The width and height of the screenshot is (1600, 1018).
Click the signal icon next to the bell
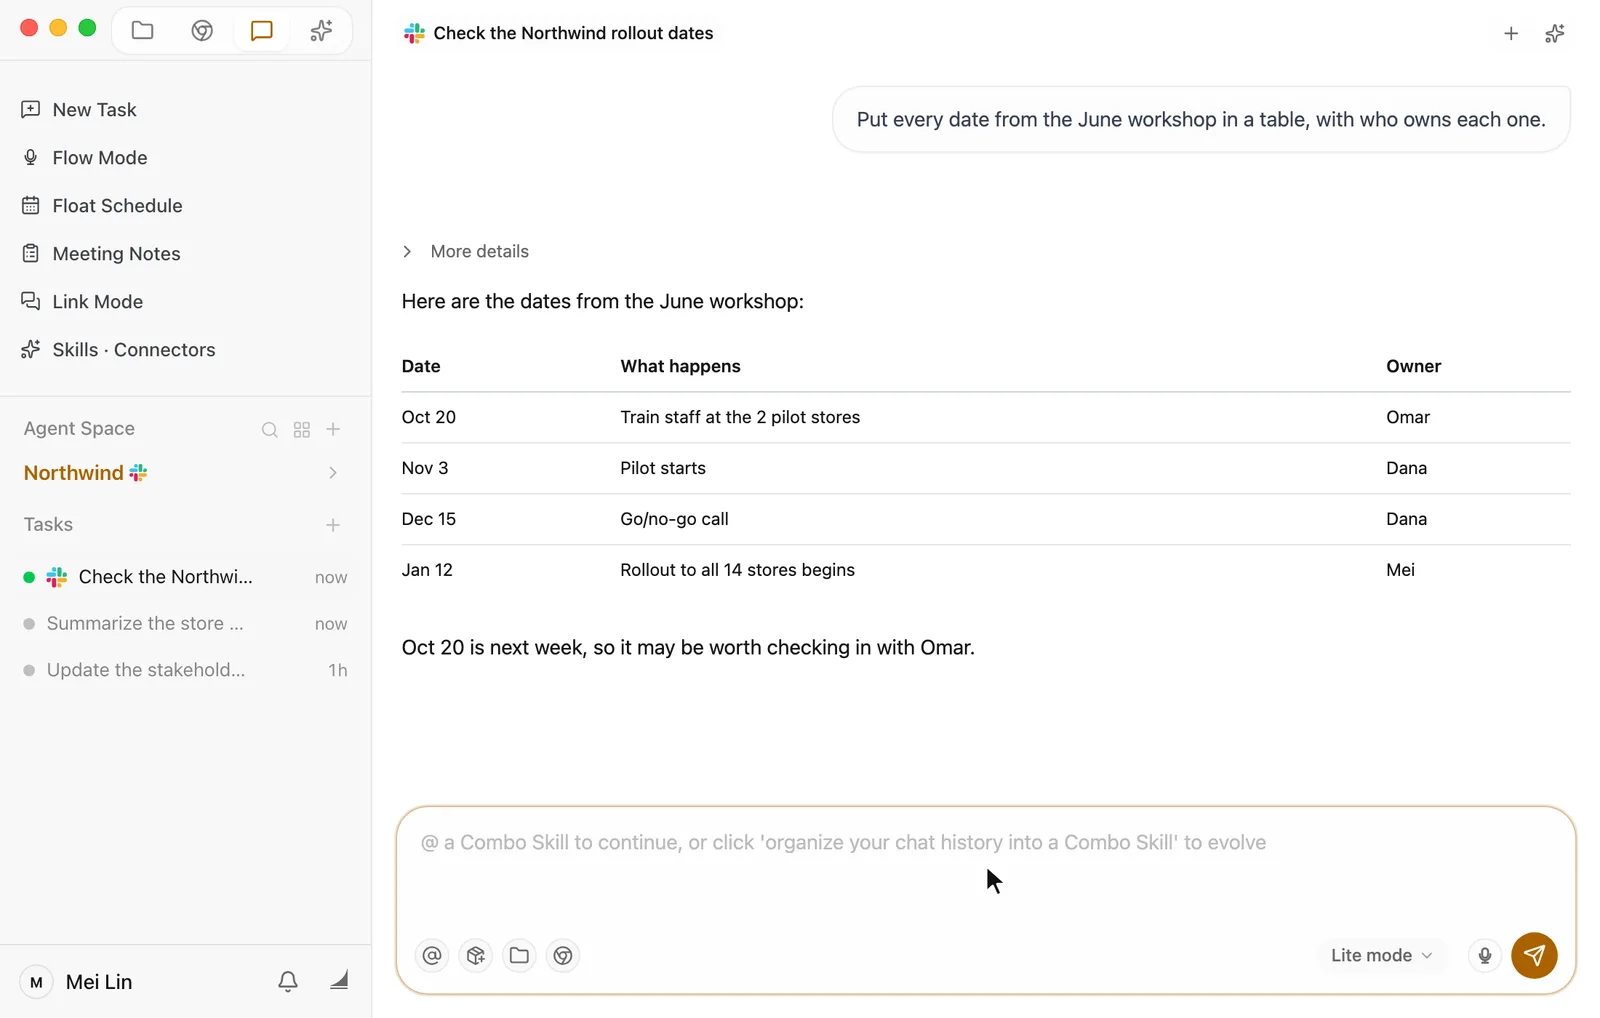tap(339, 980)
